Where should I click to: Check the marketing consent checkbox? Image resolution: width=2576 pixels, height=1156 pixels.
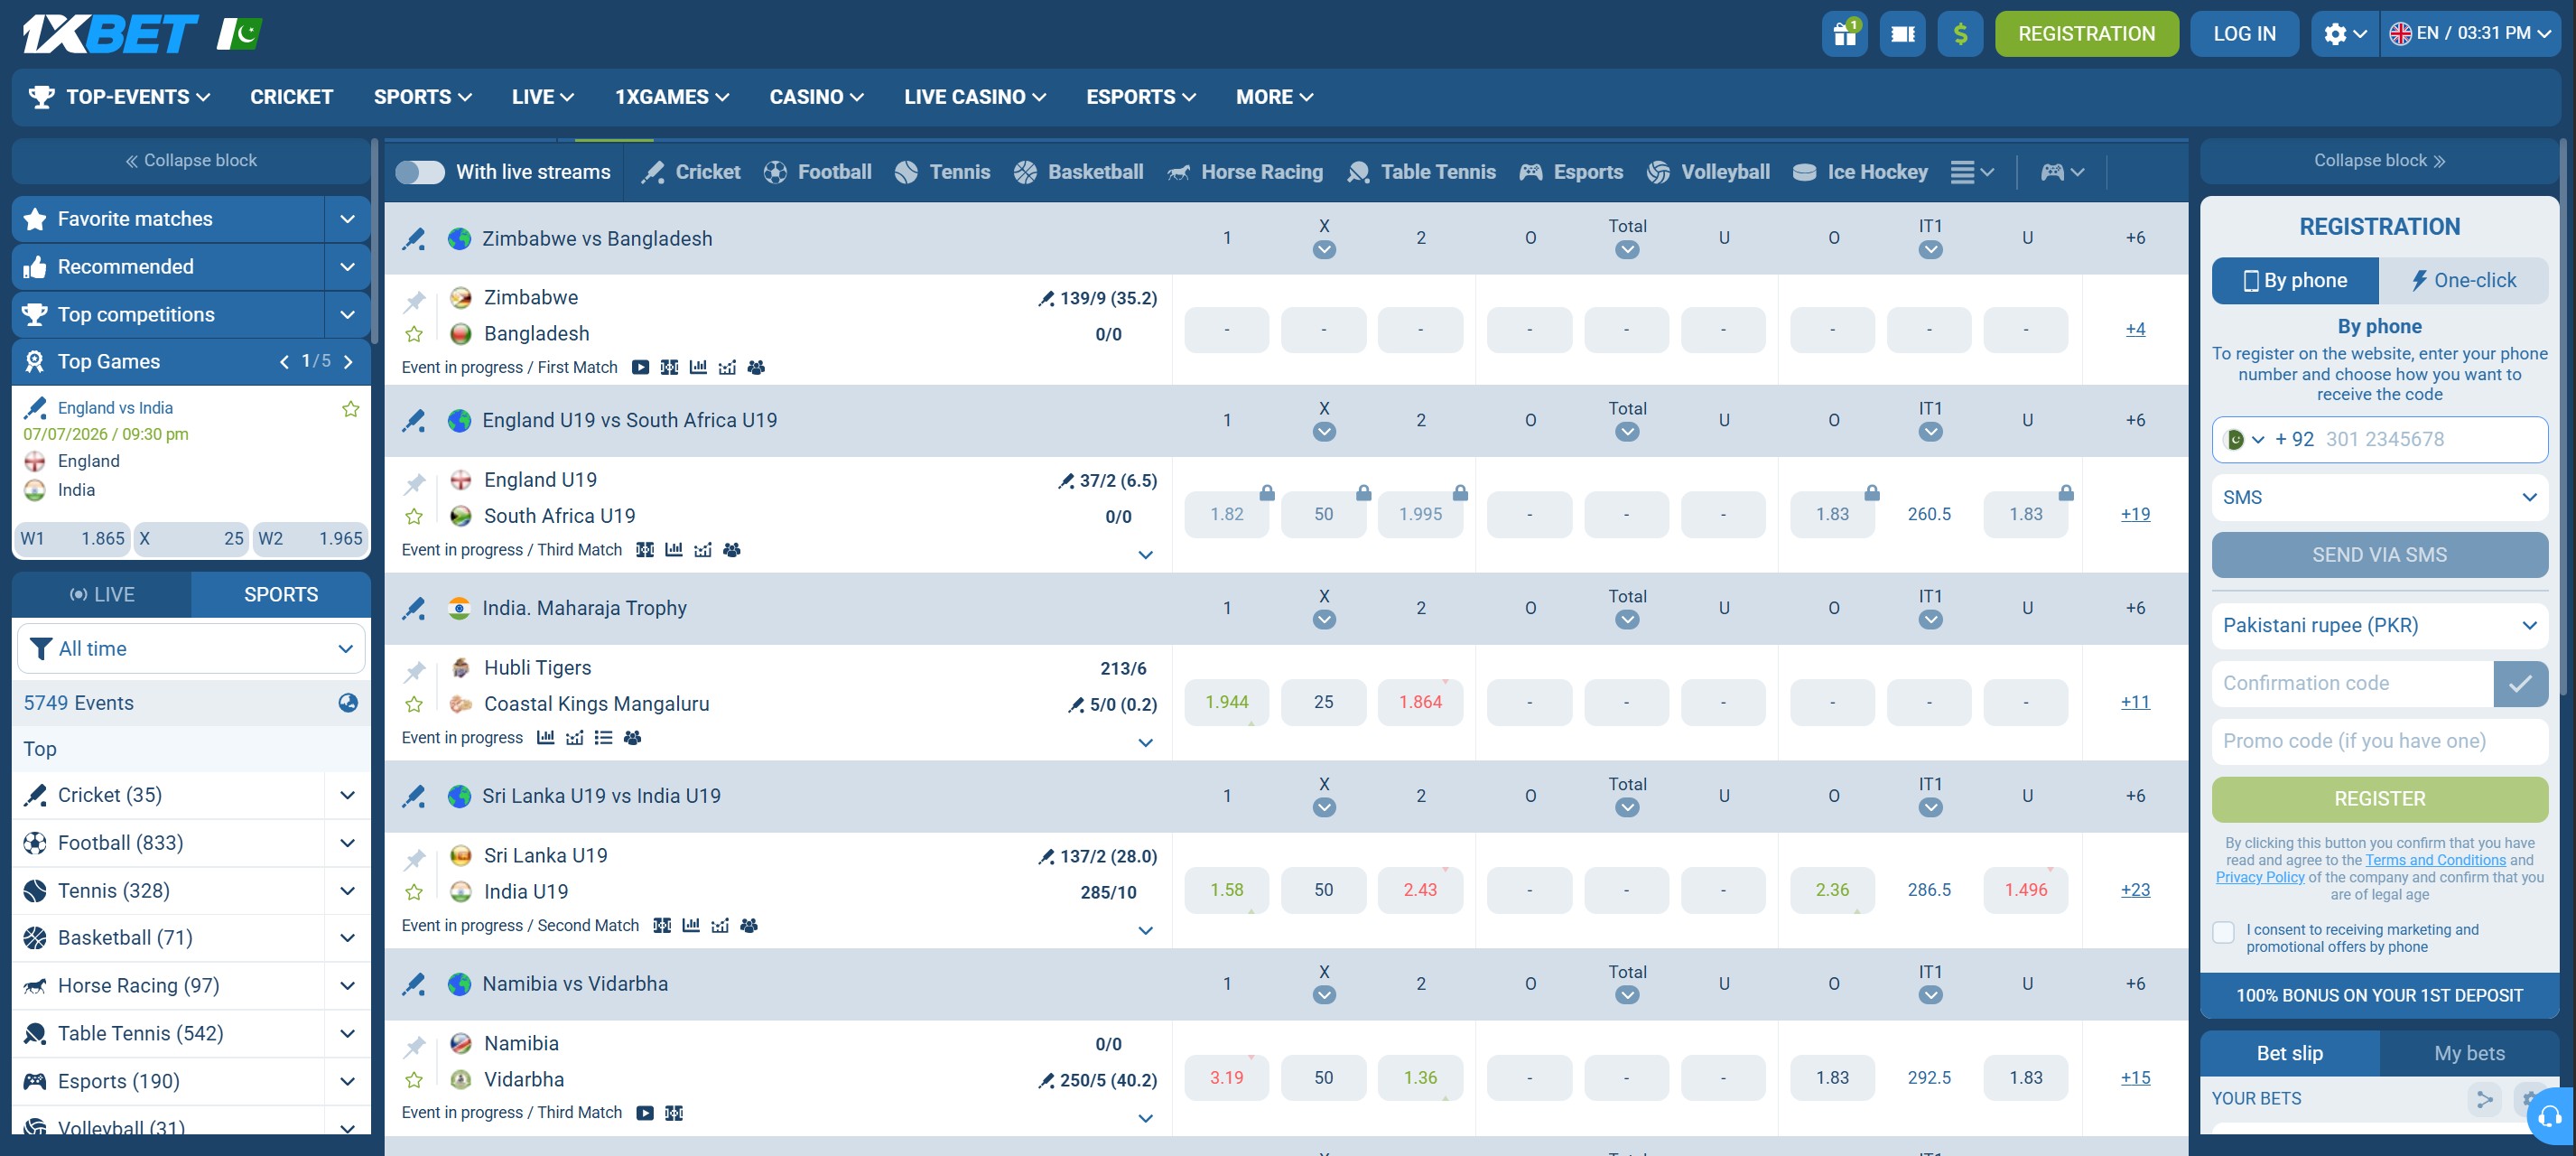click(2223, 932)
